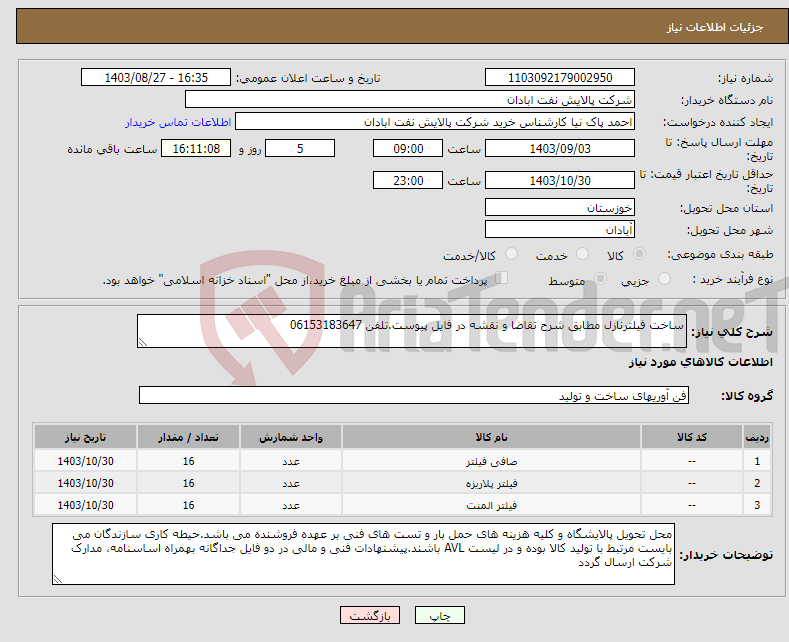The image size is (789, 642).
Task: Click the شرح کلی نیاز description textarea
Action: coord(412,331)
